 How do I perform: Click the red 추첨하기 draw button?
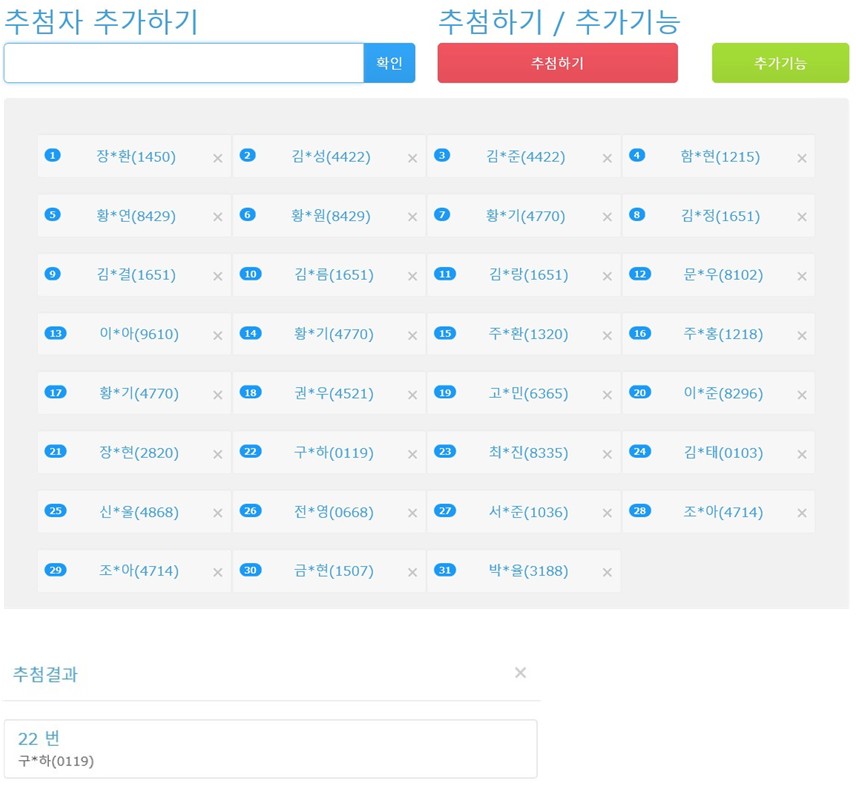(557, 63)
